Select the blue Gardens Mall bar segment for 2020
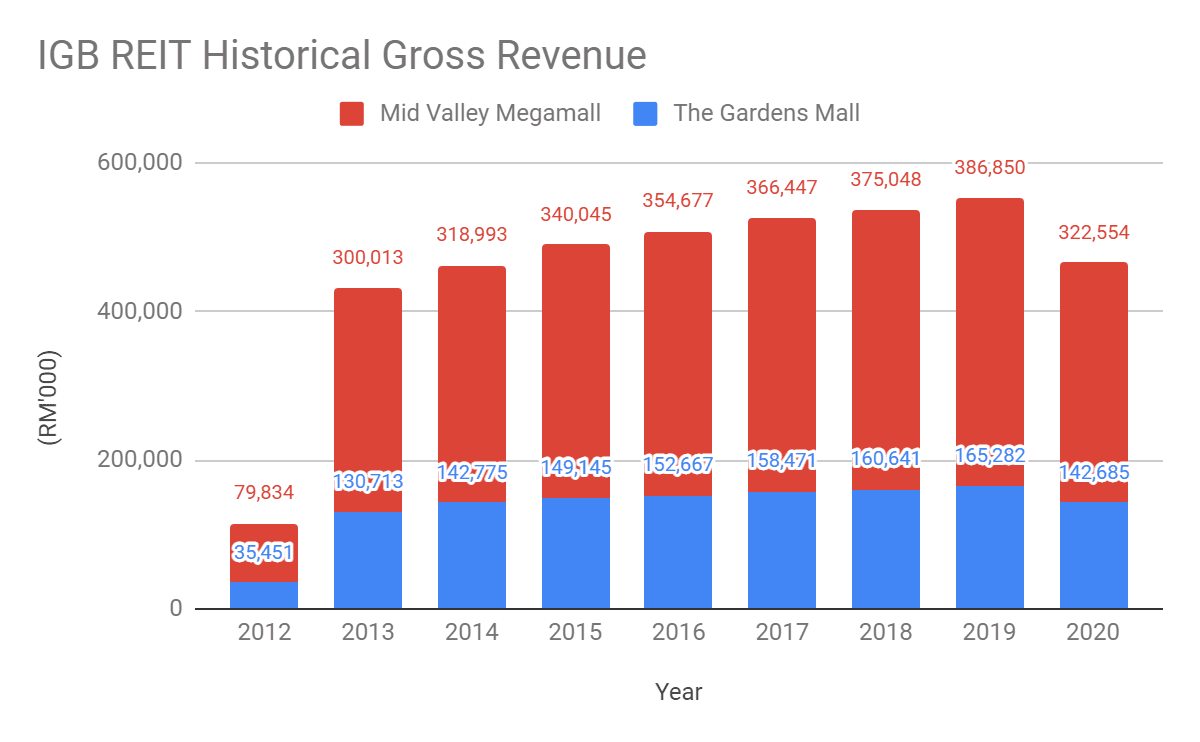 1094,555
